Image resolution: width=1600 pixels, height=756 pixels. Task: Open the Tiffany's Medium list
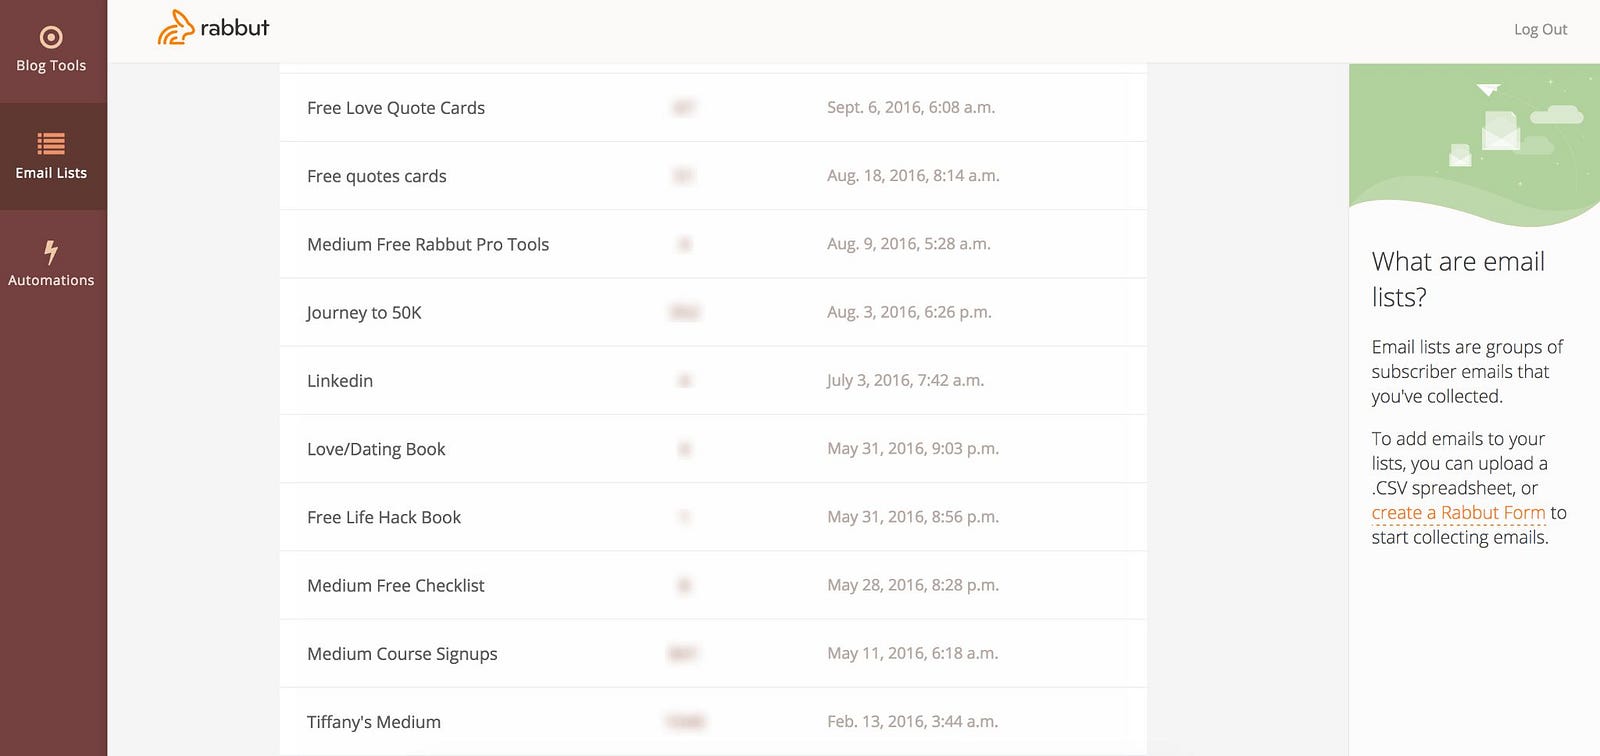click(374, 722)
